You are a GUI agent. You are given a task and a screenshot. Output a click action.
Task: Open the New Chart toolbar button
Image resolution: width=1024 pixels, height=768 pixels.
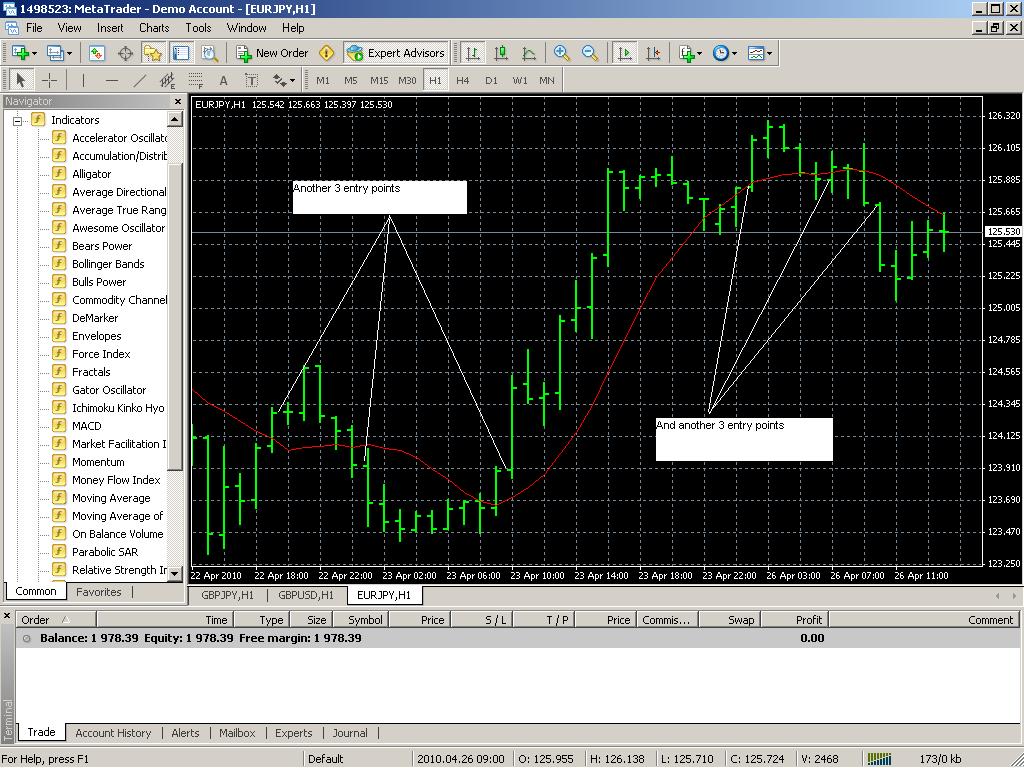tap(24, 53)
